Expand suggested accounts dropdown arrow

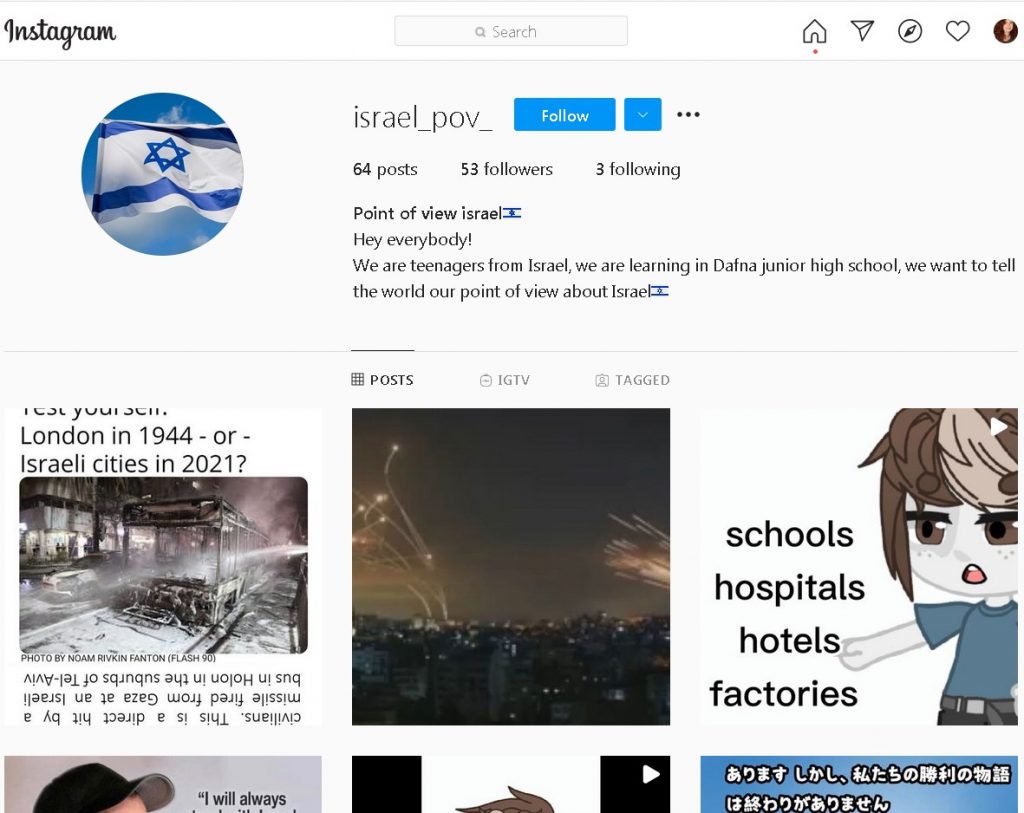[x=643, y=114]
